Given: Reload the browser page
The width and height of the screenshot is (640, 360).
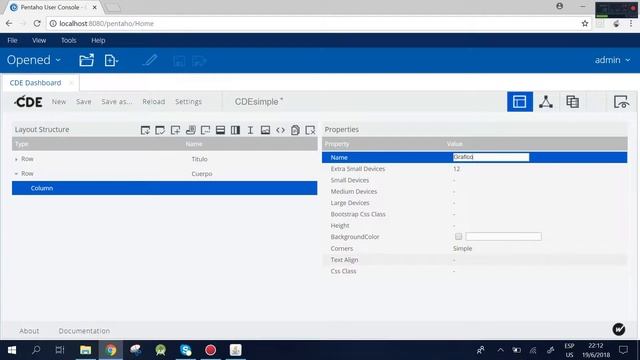Looking at the screenshot, I should point(37,24).
